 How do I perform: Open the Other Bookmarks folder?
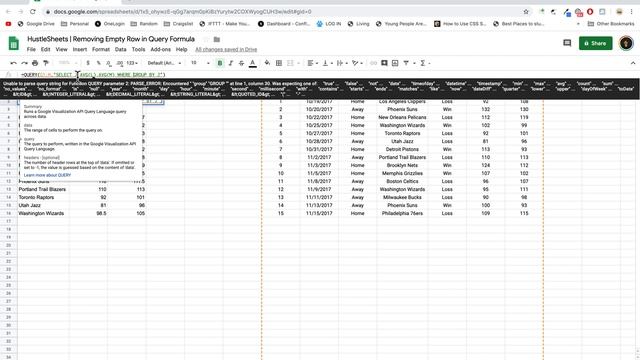coord(611,24)
